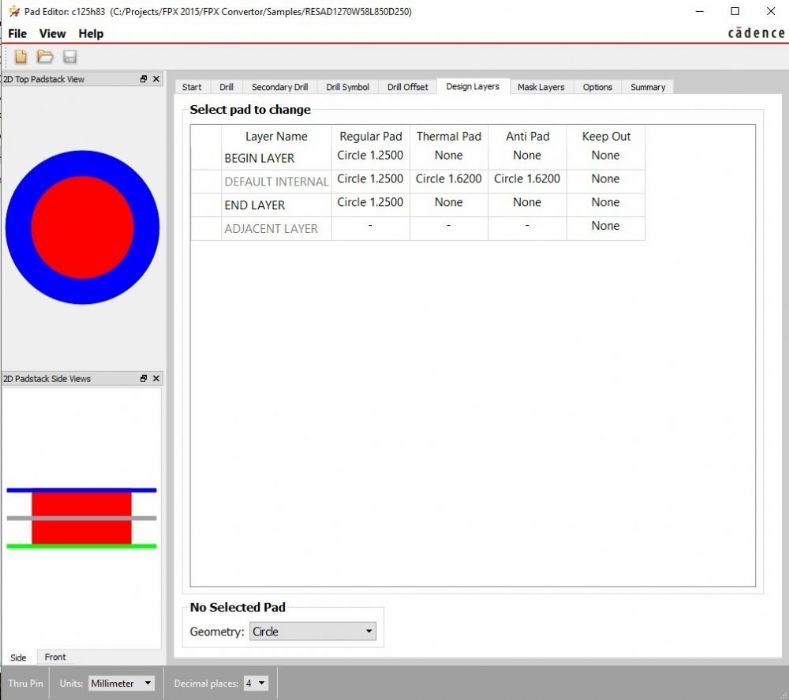Undock the 2D Padstack Side Views panel
Screen dimensions: 789x700
coord(143,379)
